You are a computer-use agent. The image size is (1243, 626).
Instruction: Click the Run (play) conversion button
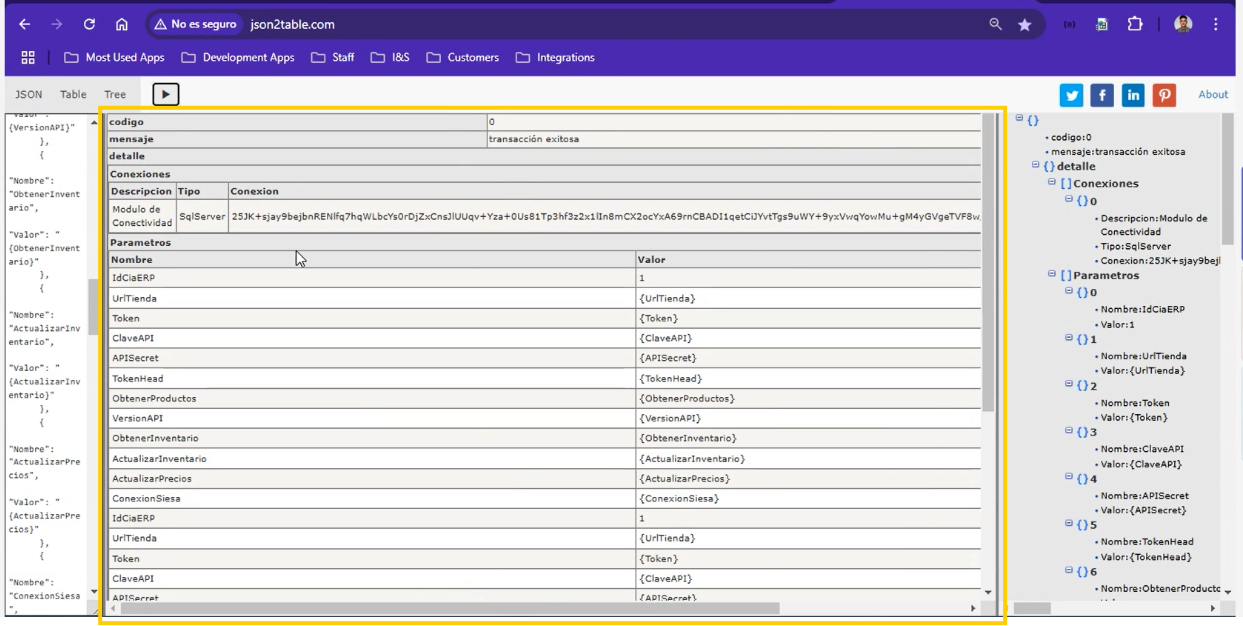[x=166, y=94]
